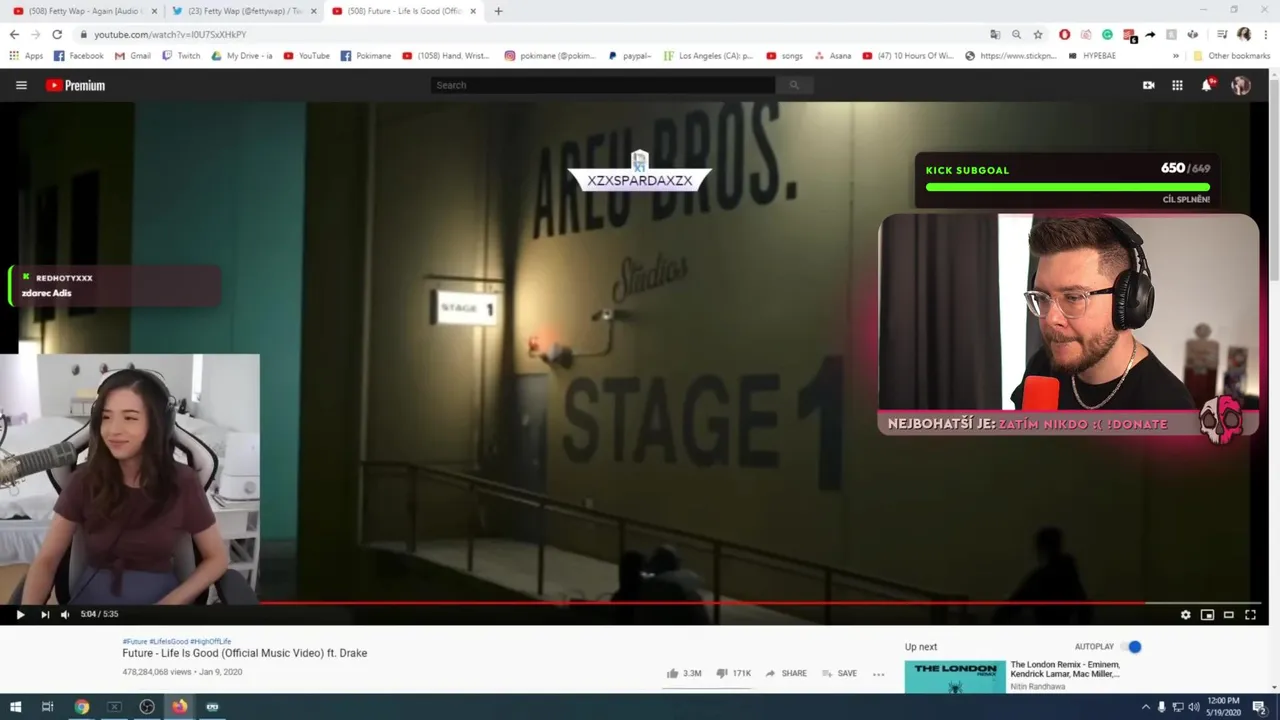
Task: Bookmark this page with star icon
Action: pyautogui.click(x=1038, y=34)
